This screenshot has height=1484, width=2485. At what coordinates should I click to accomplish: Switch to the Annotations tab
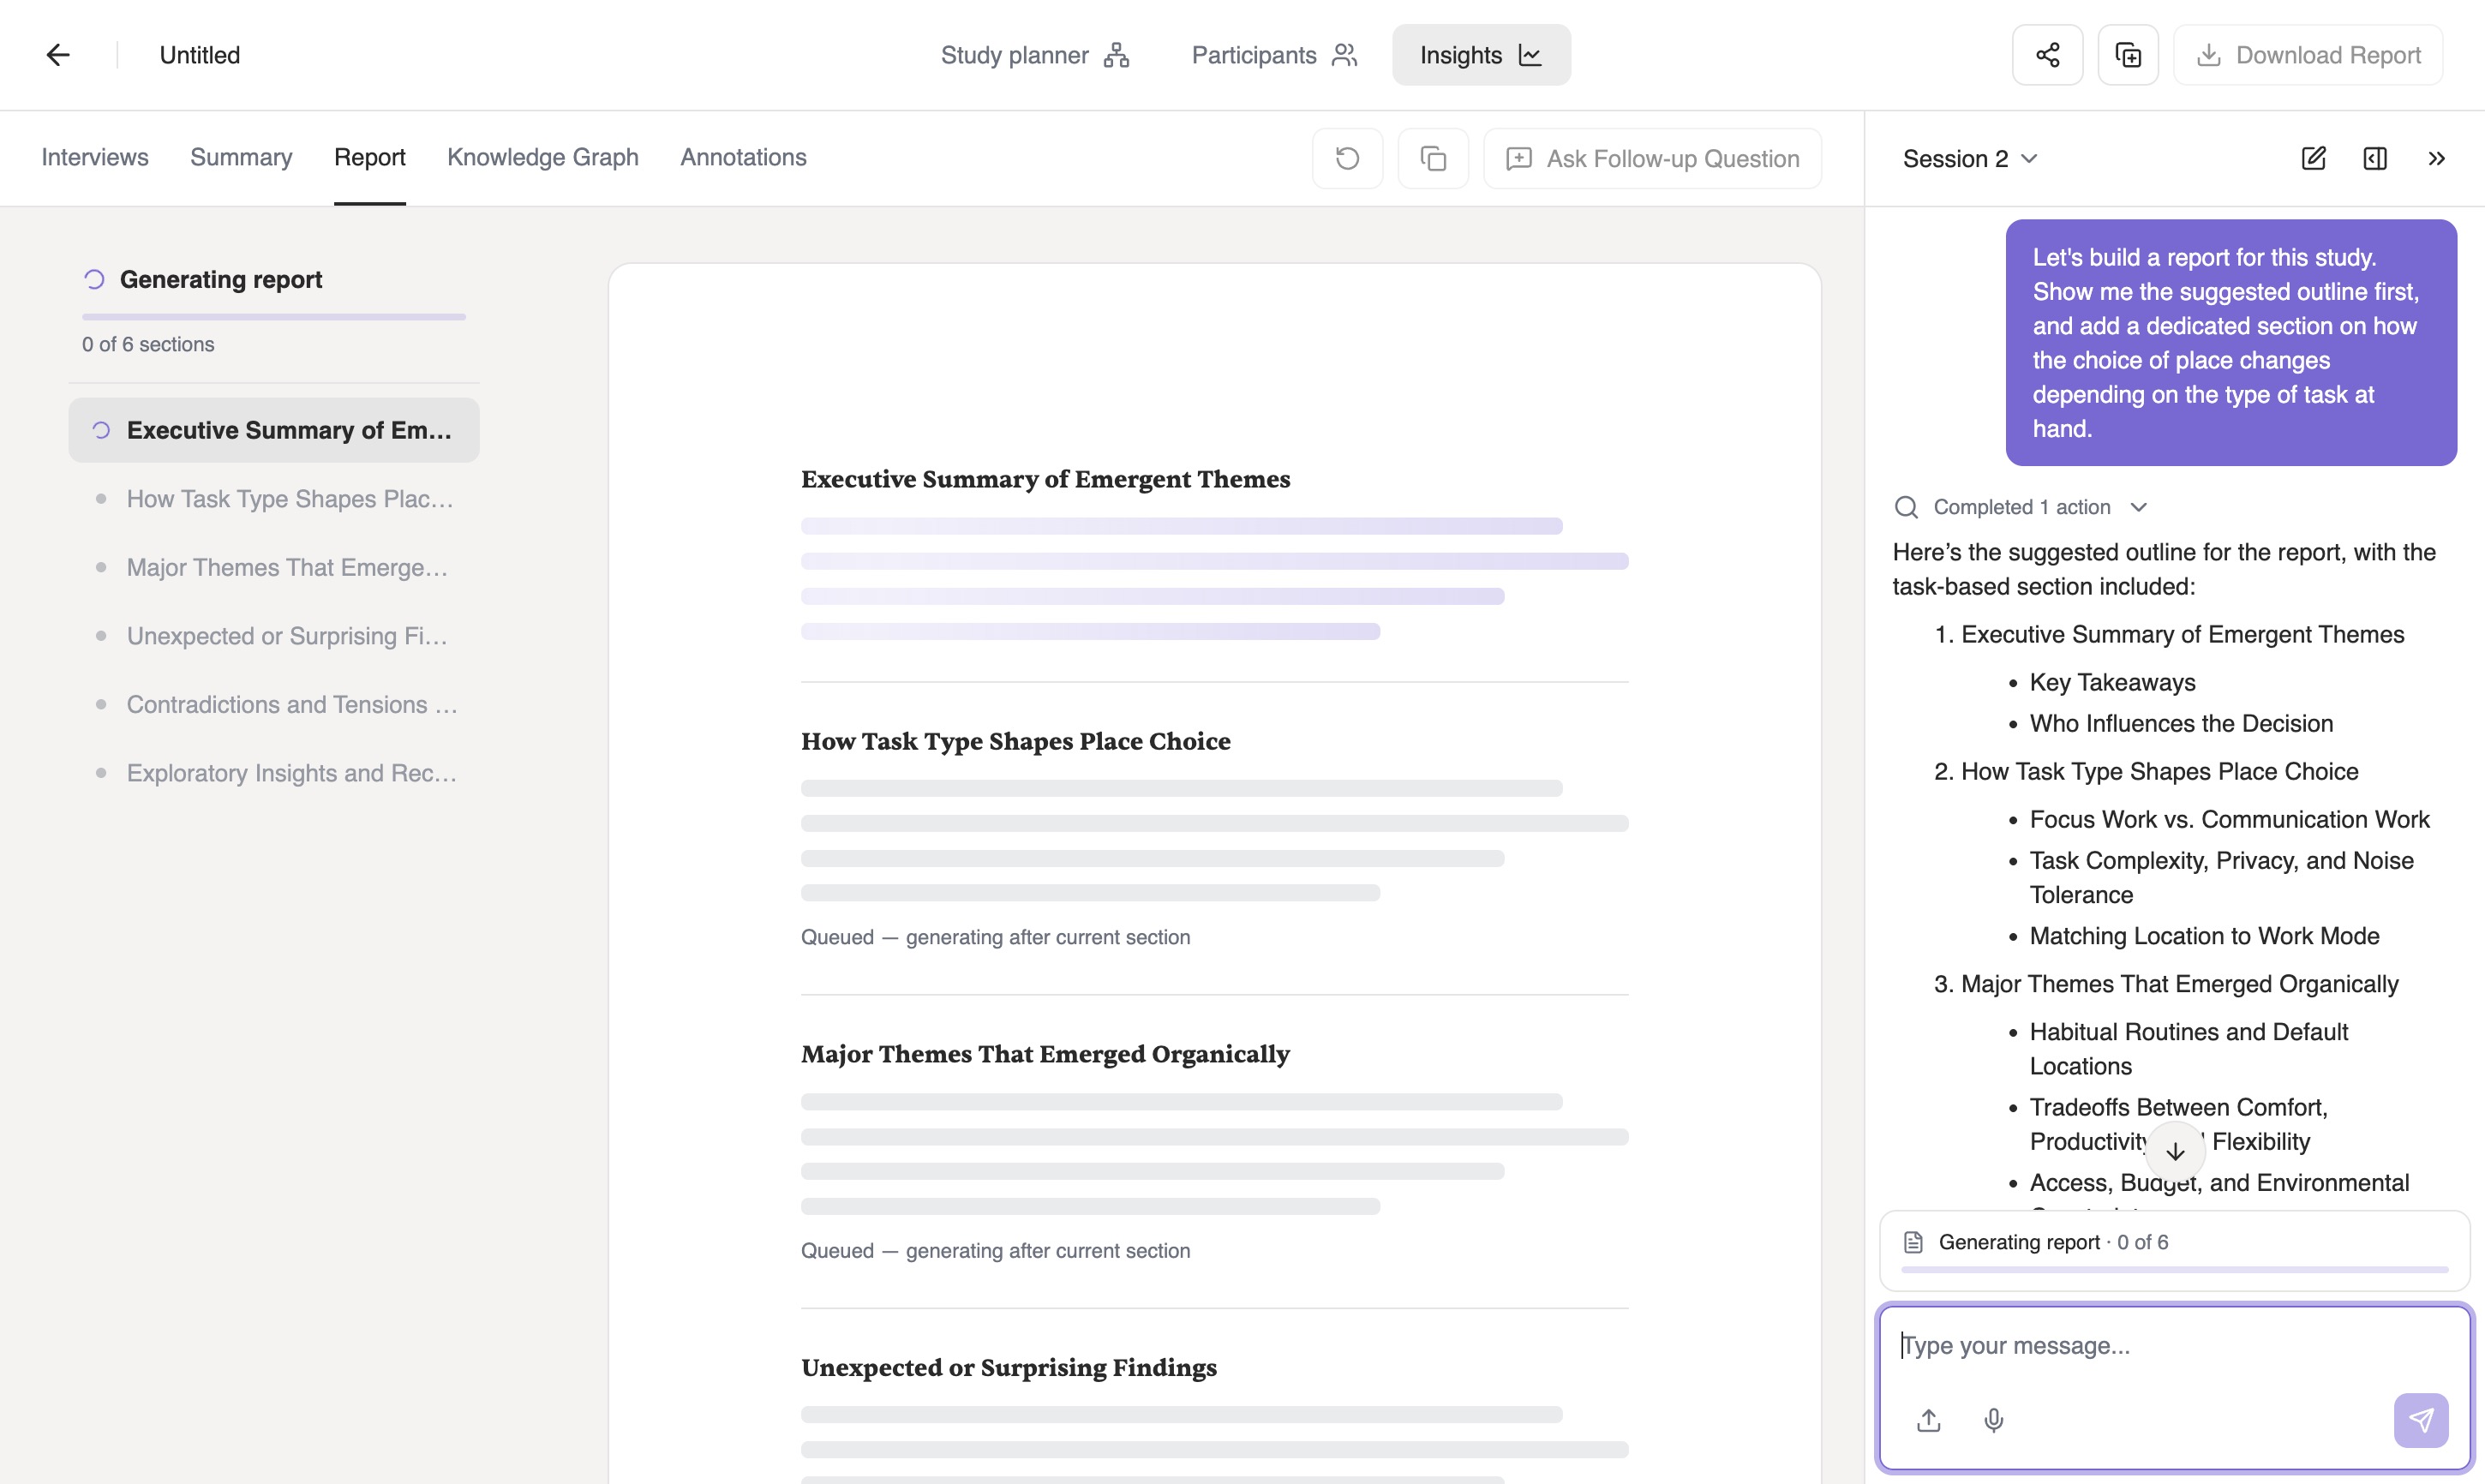pyautogui.click(x=743, y=157)
